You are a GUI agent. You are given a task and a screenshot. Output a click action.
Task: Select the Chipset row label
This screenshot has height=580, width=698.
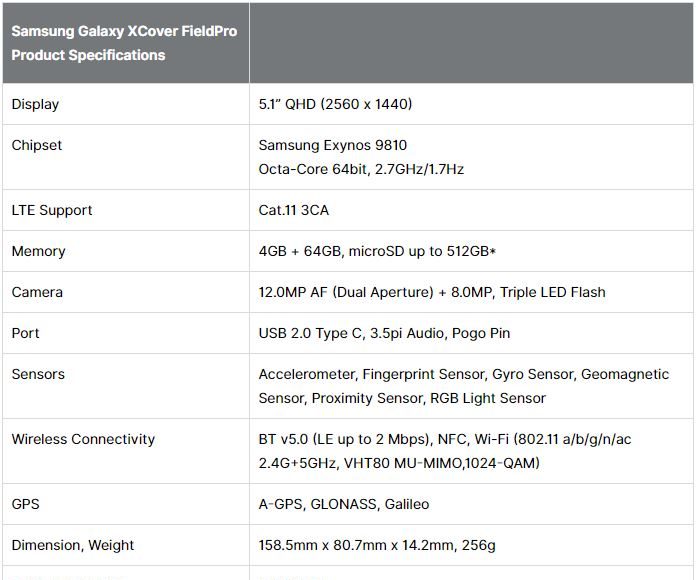click(x=37, y=145)
